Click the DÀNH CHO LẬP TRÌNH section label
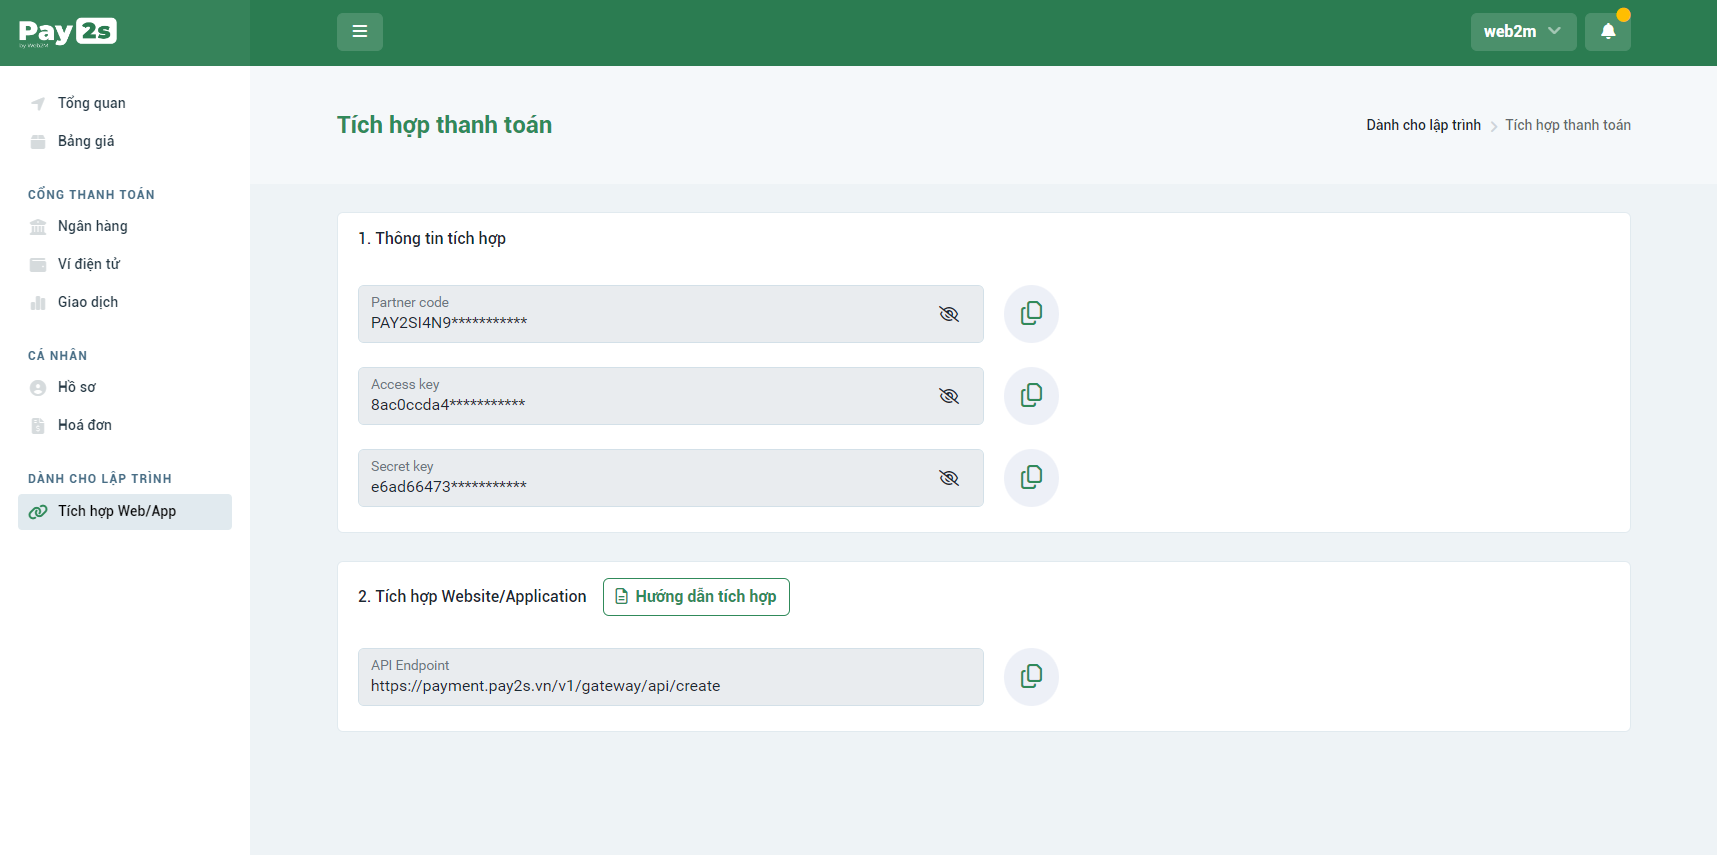Screen dimensions: 1717x855 point(100,479)
